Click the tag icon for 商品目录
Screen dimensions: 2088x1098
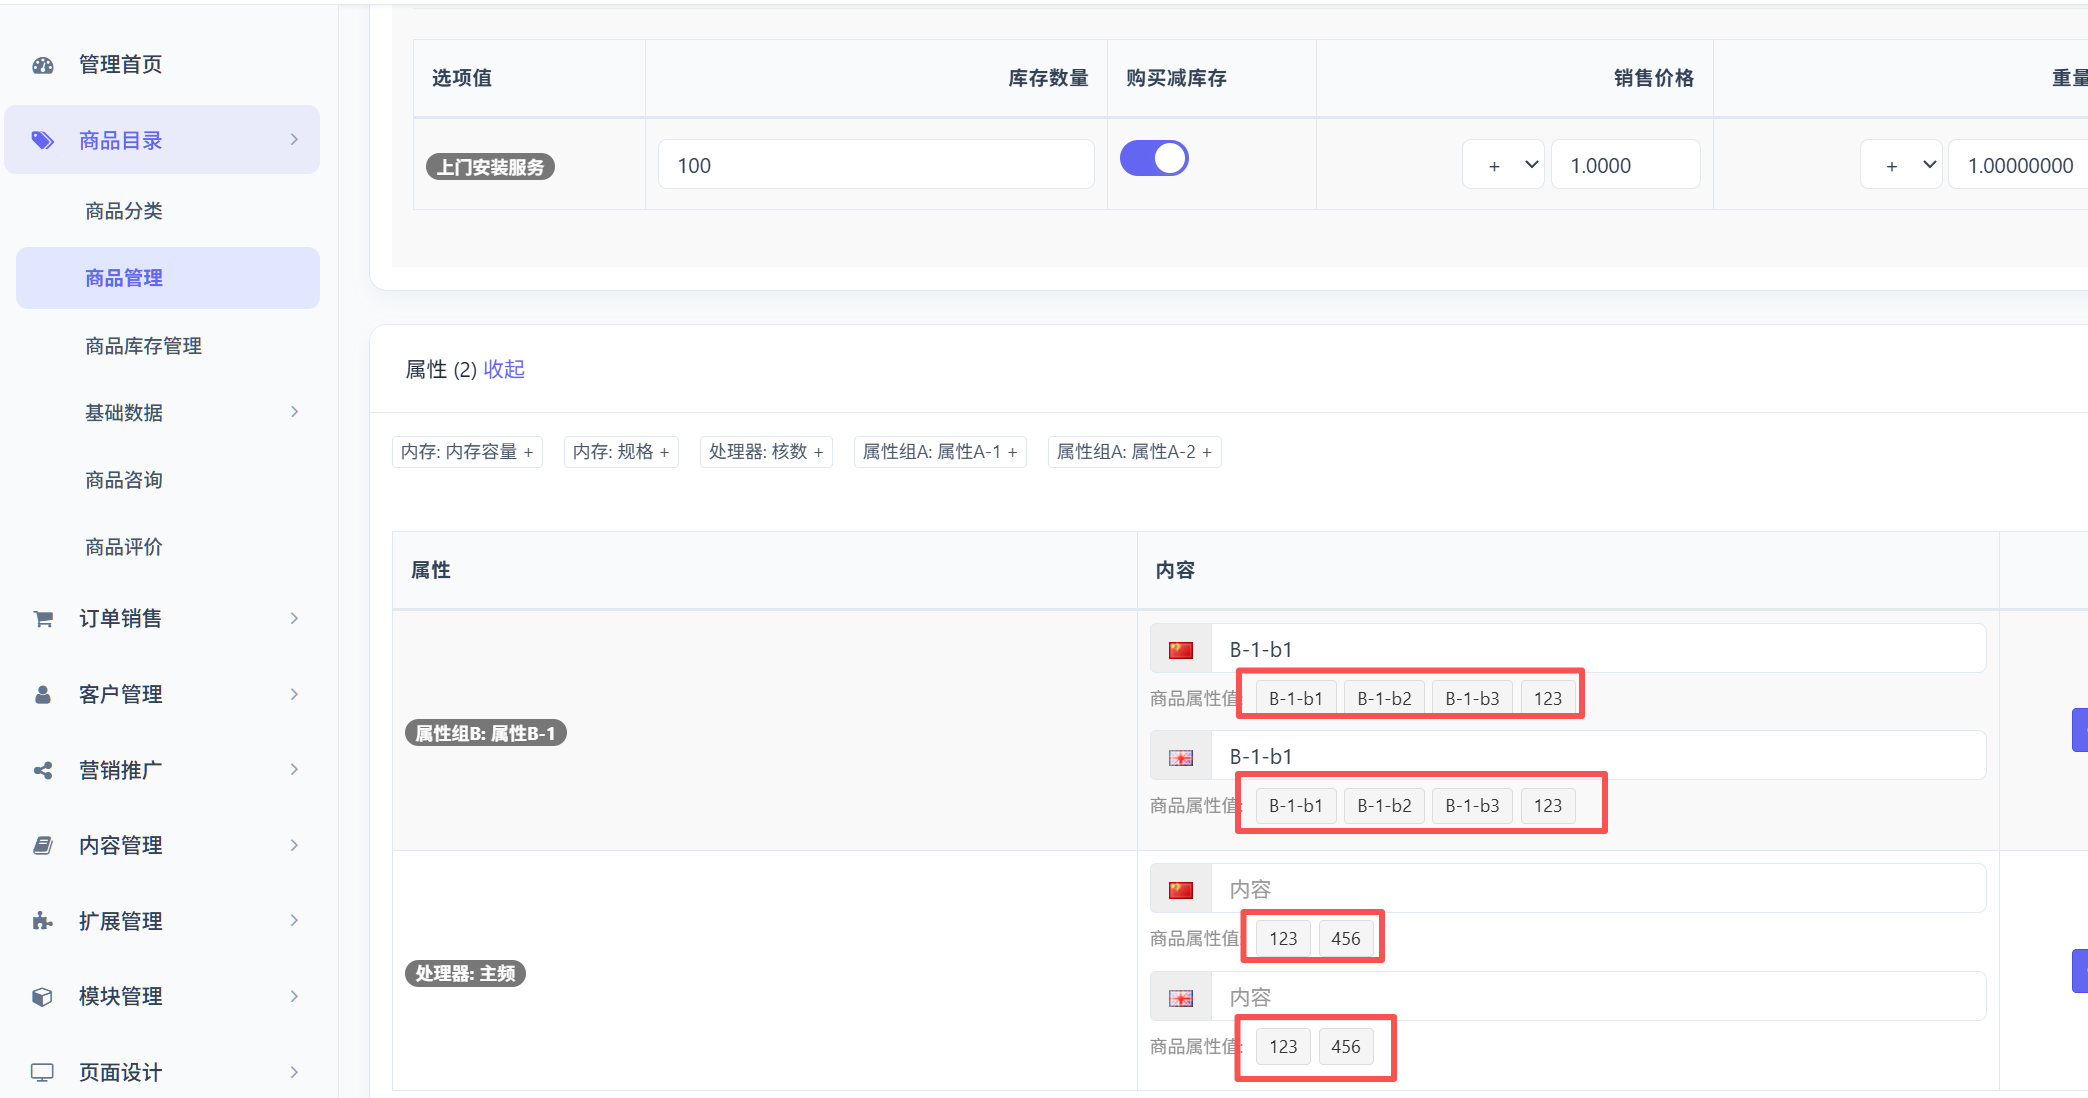pyautogui.click(x=42, y=140)
